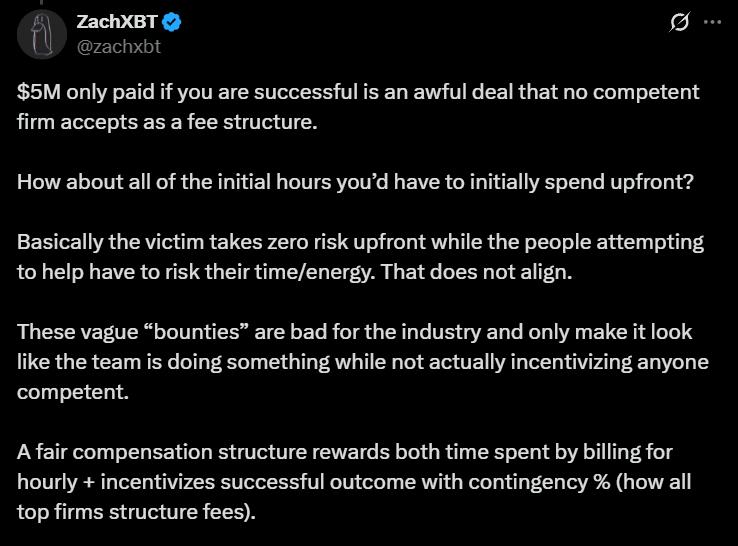Click the "like the team is doing something" line

pos(363,362)
